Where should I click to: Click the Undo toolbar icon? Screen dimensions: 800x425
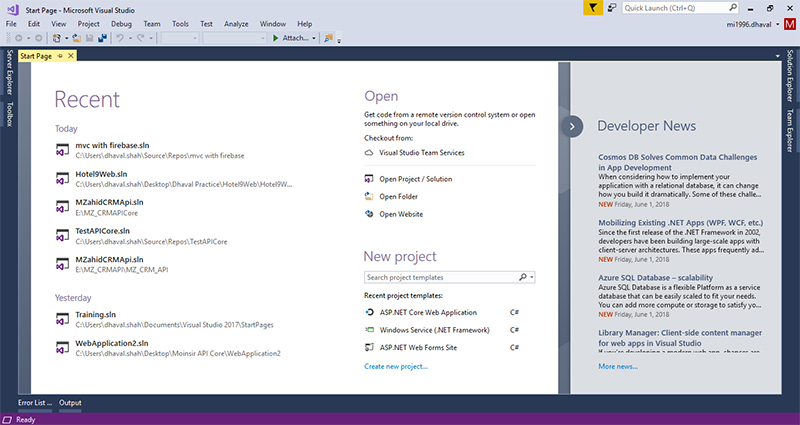click(x=121, y=38)
